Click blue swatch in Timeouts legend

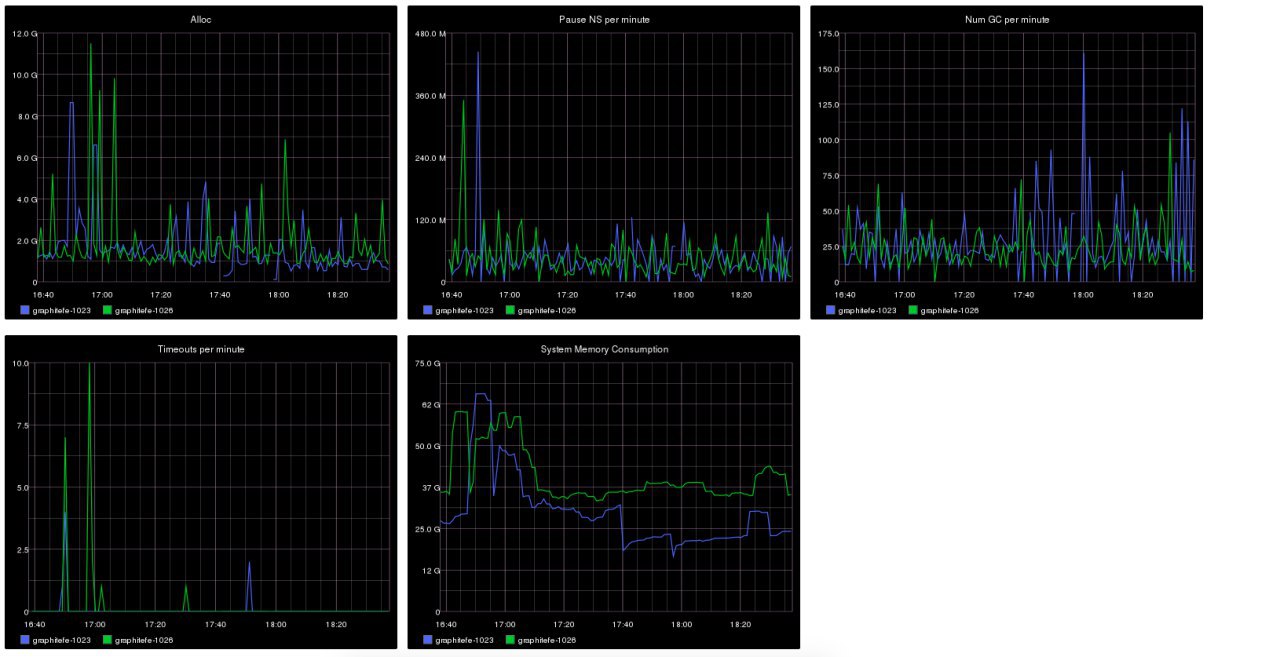[24, 640]
